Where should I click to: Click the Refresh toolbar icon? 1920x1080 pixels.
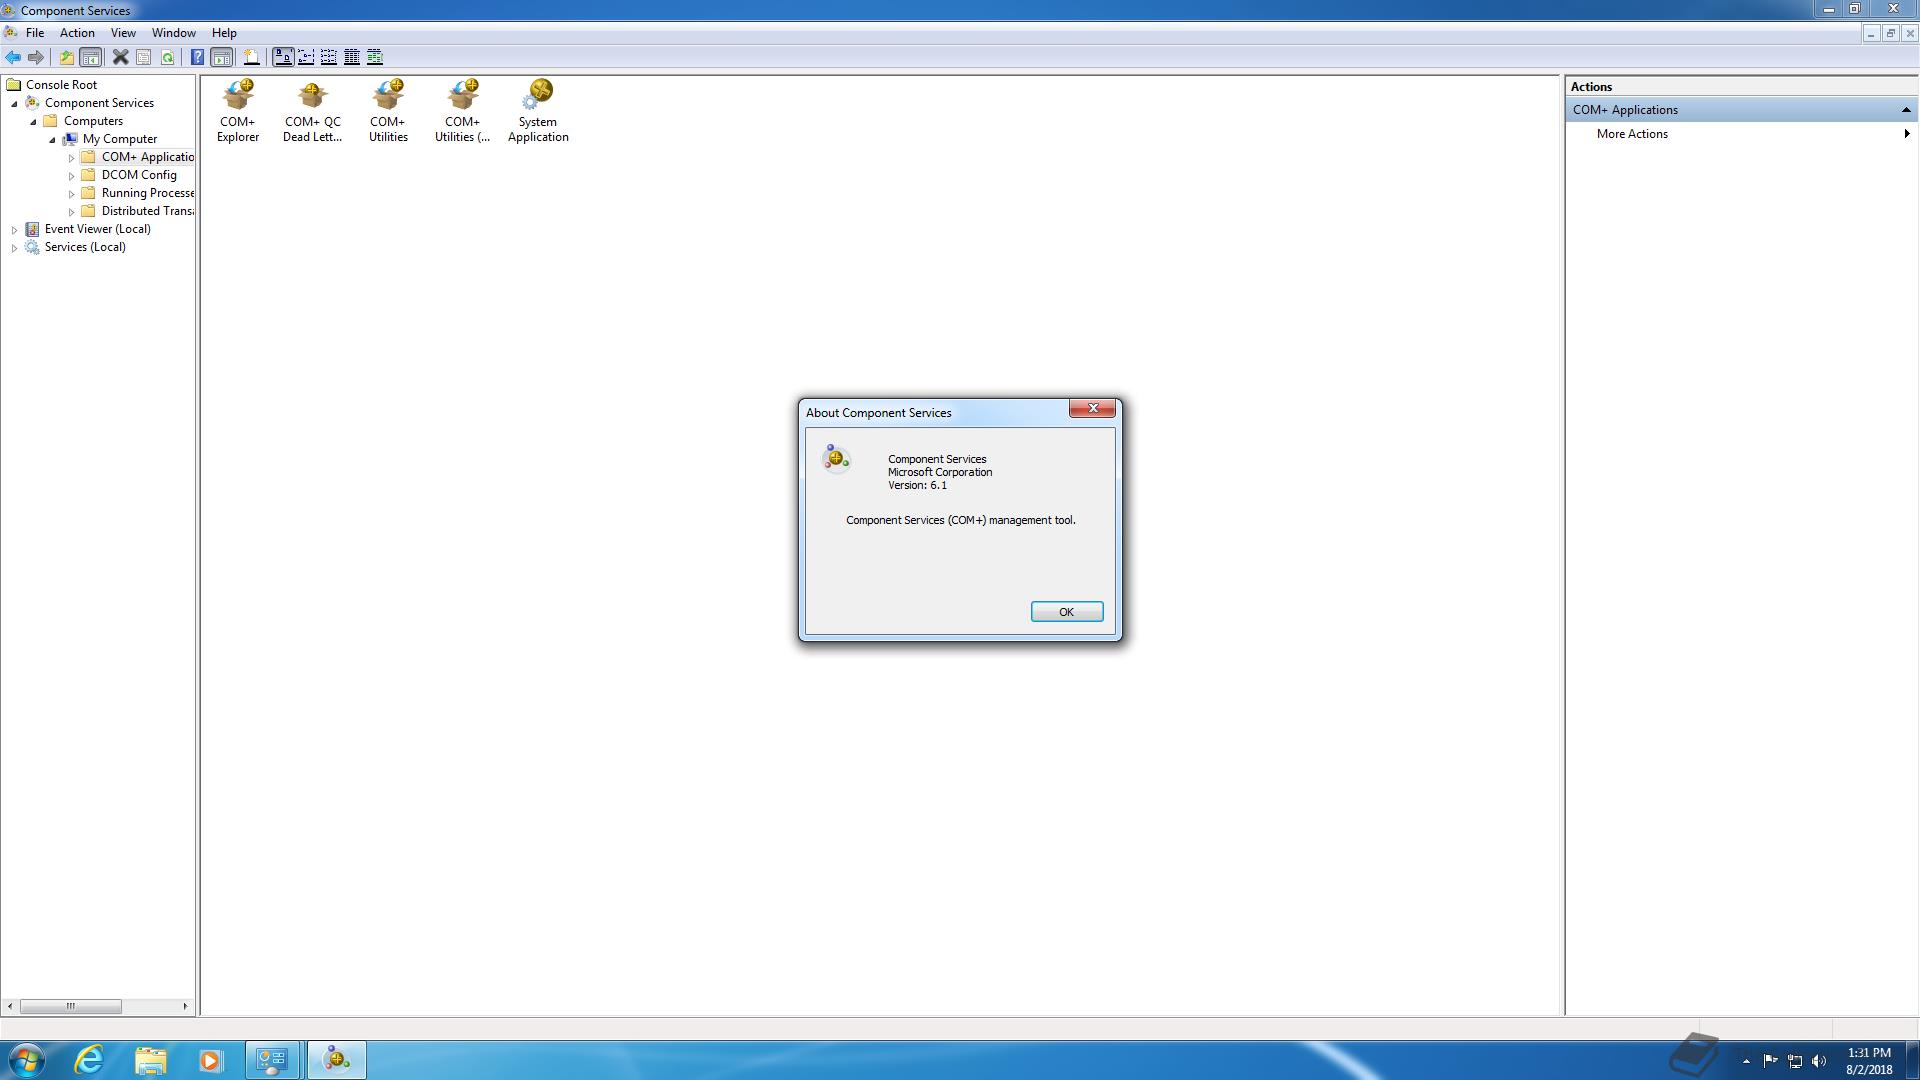[x=167, y=57]
